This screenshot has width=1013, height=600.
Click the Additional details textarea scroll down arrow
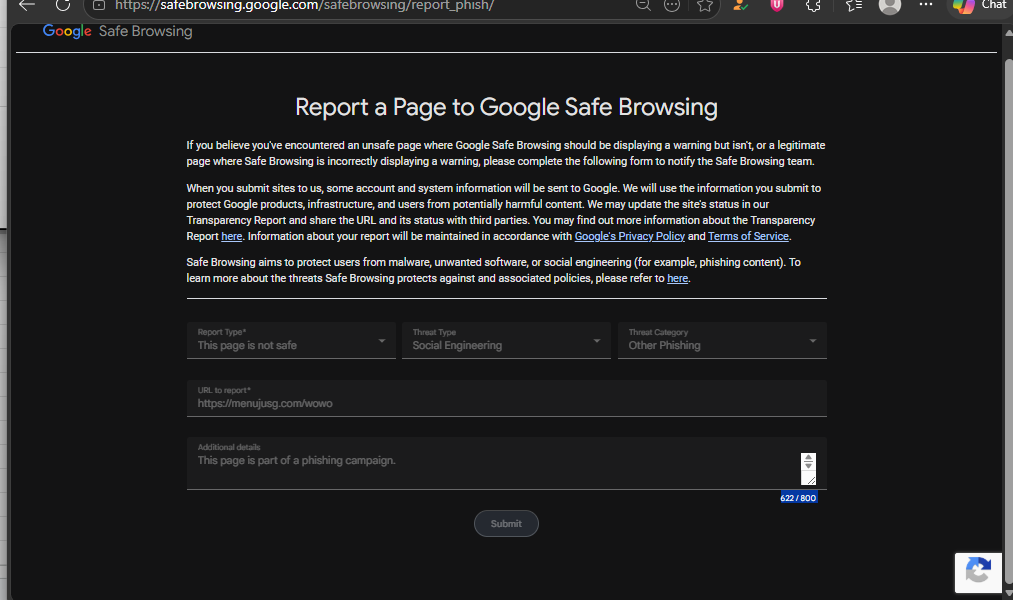pyautogui.click(x=808, y=465)
